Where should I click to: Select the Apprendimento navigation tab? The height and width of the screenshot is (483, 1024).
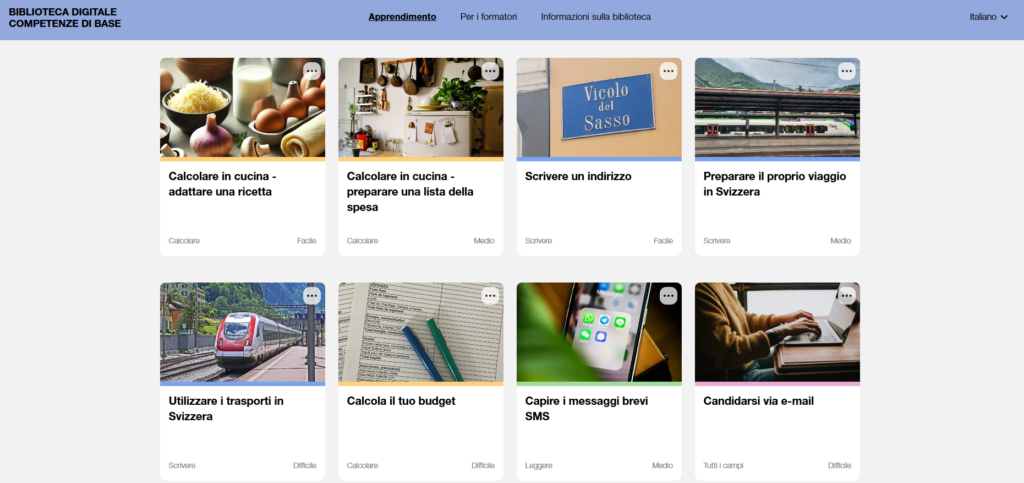click(402, 17)
